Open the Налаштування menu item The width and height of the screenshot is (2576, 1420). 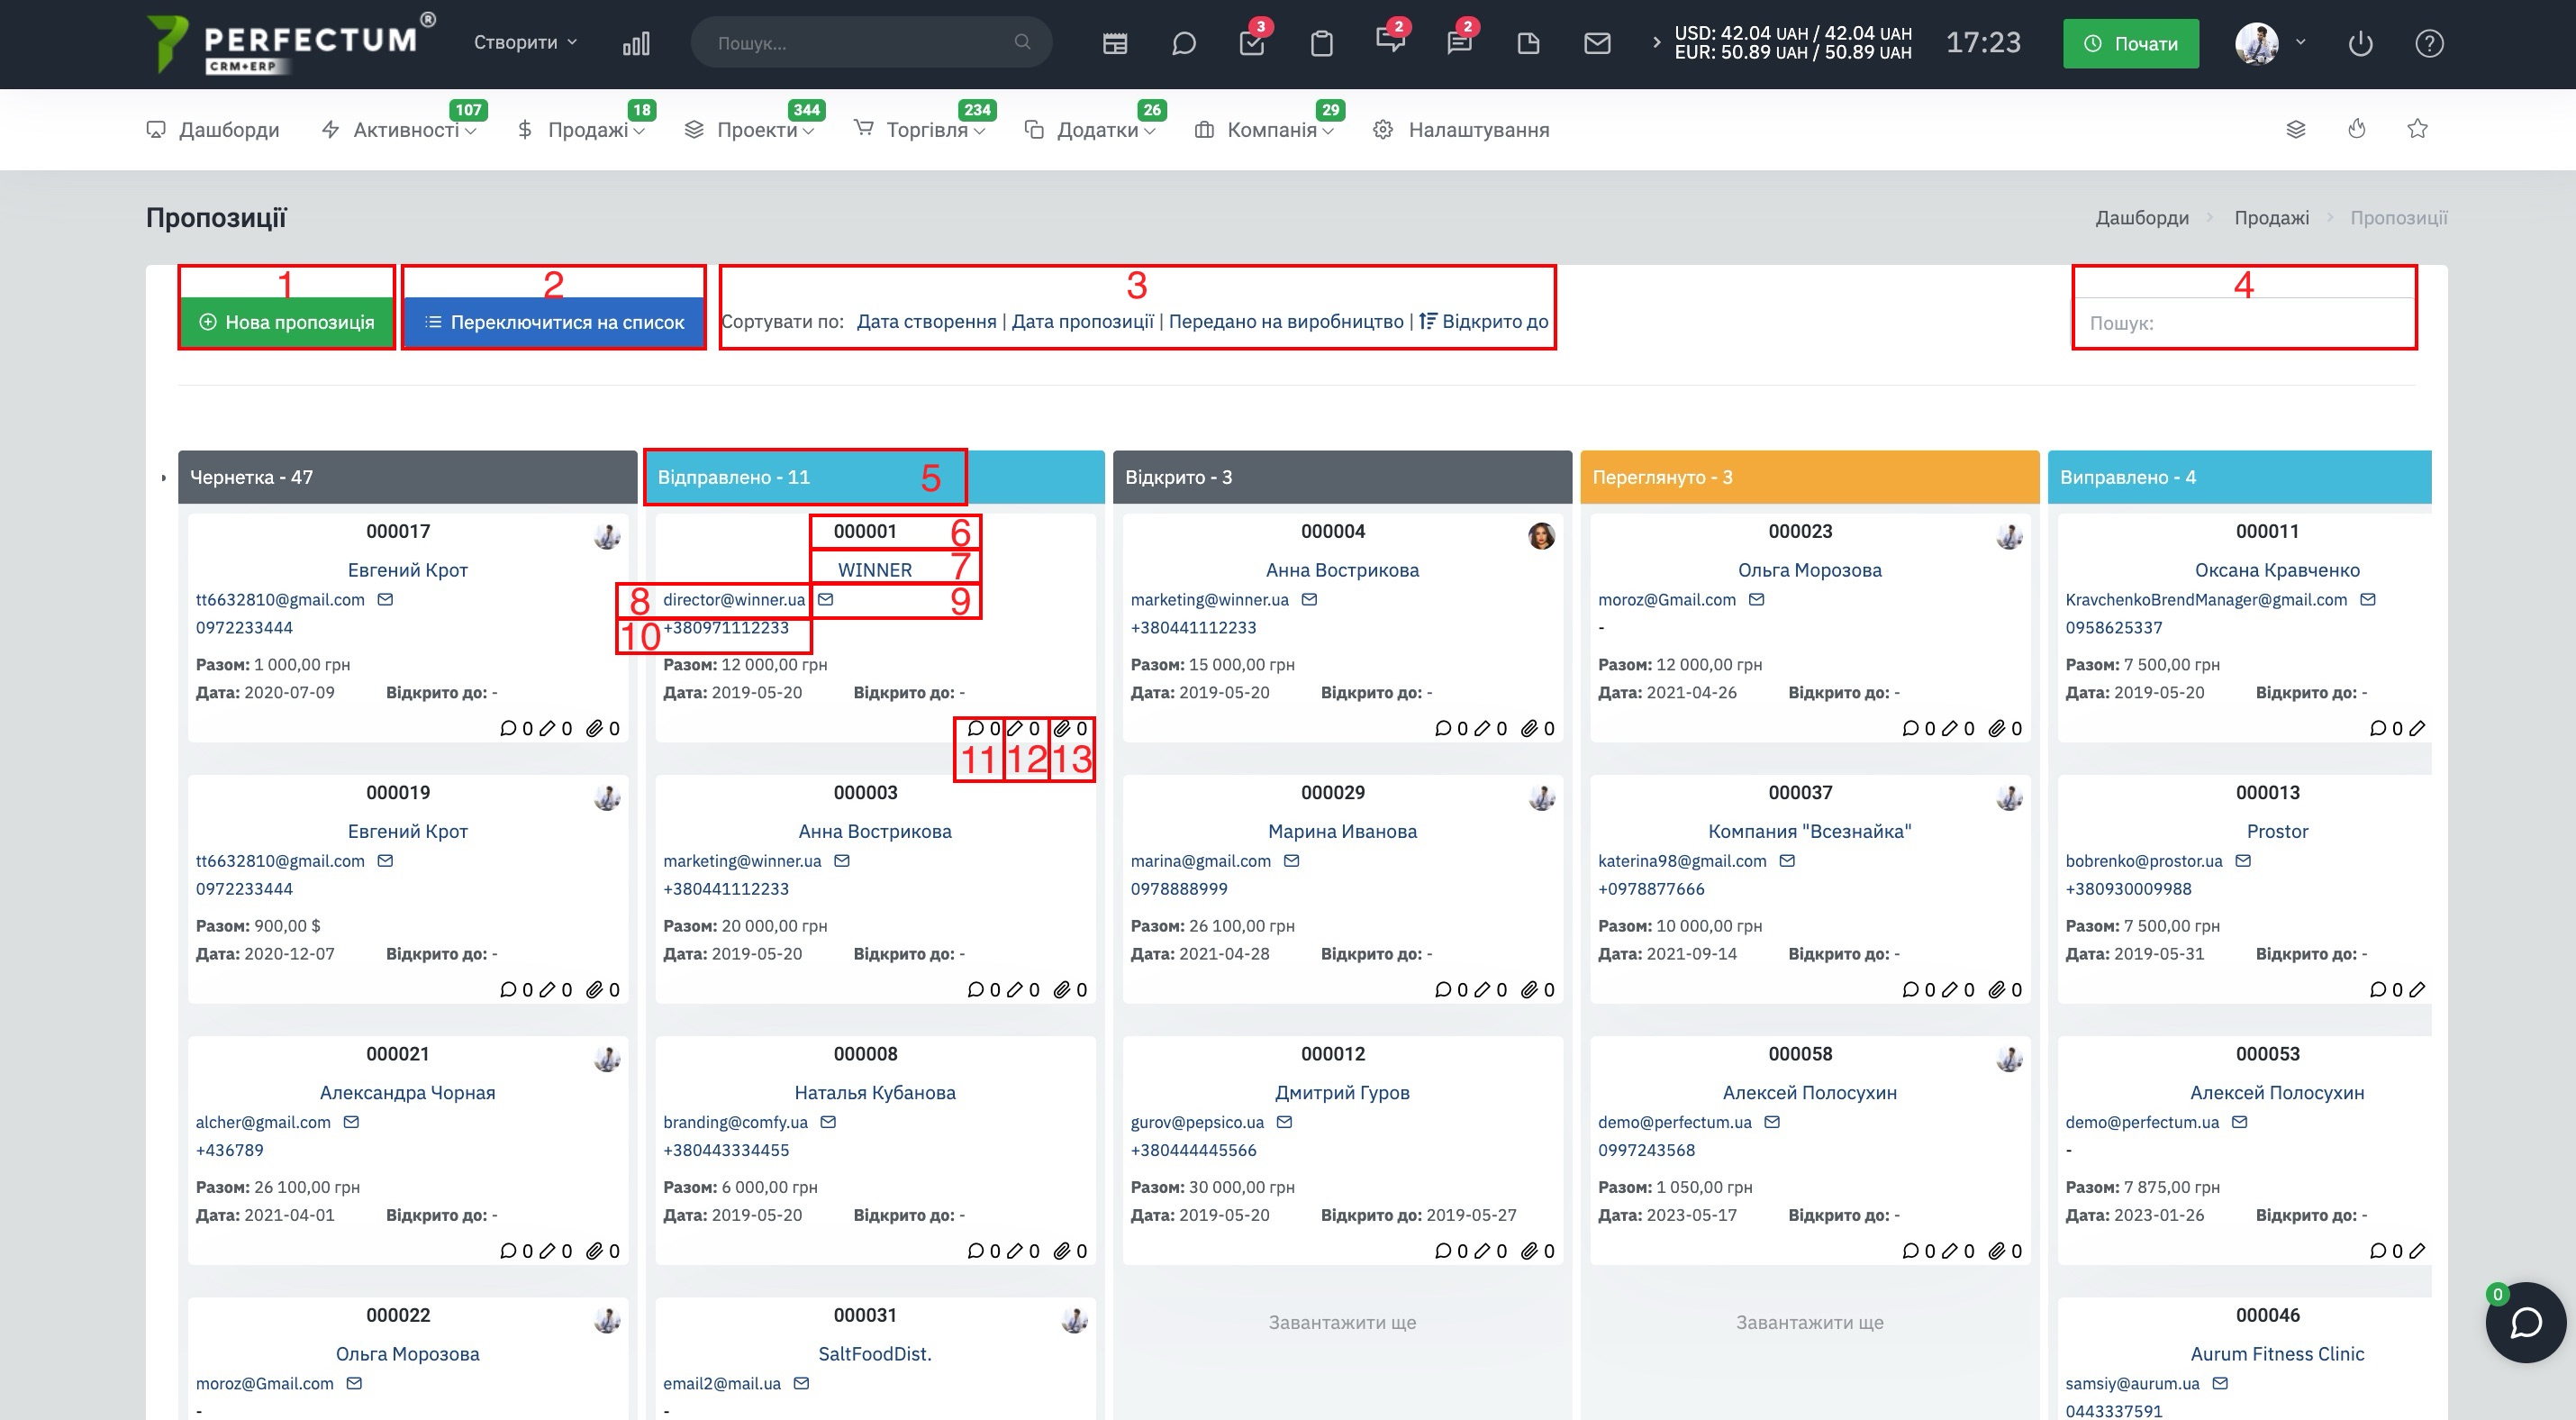(1461, 130)
